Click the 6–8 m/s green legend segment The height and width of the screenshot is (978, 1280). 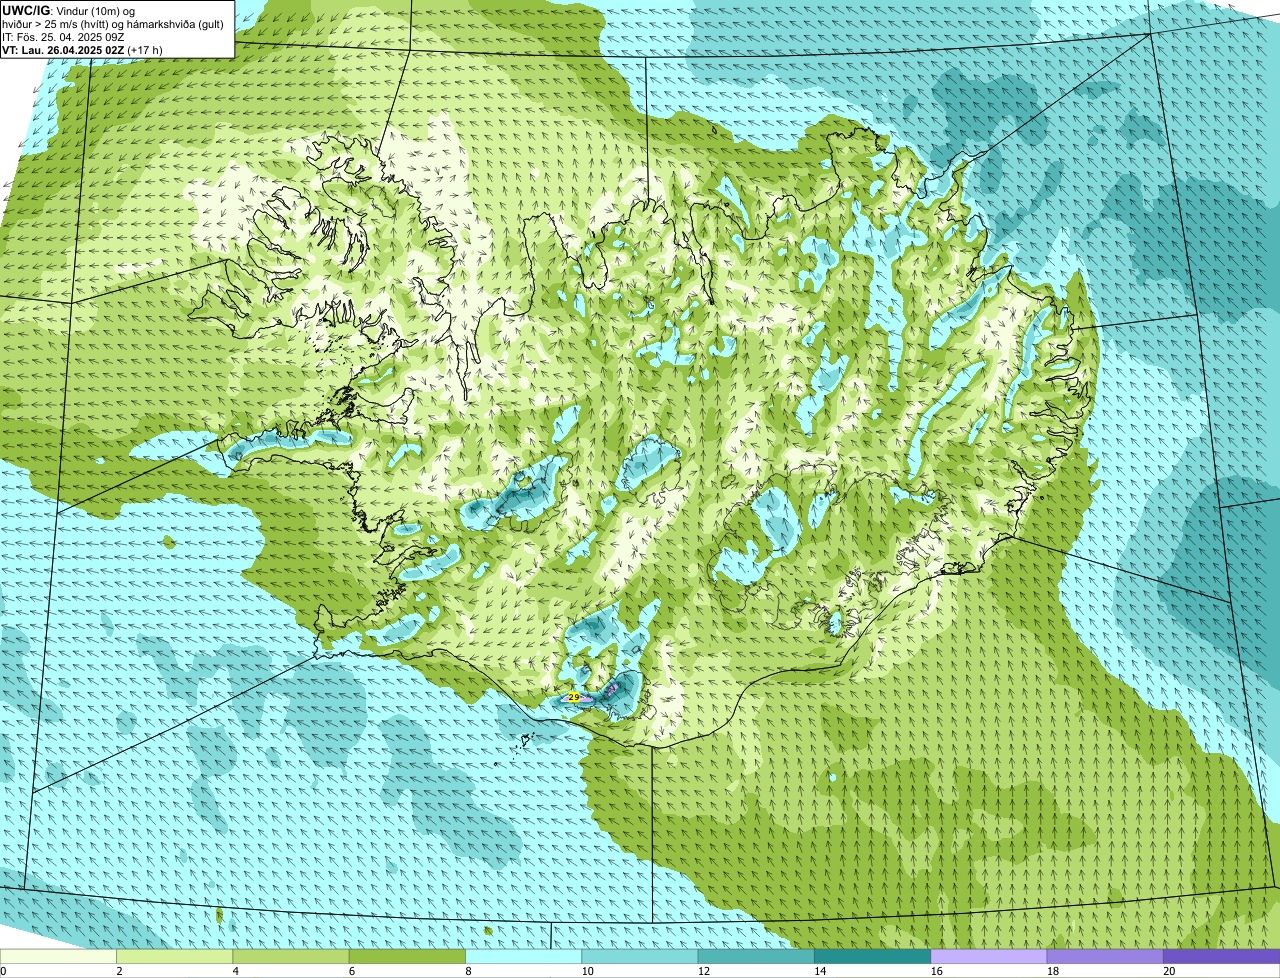[x=407, y=957]
